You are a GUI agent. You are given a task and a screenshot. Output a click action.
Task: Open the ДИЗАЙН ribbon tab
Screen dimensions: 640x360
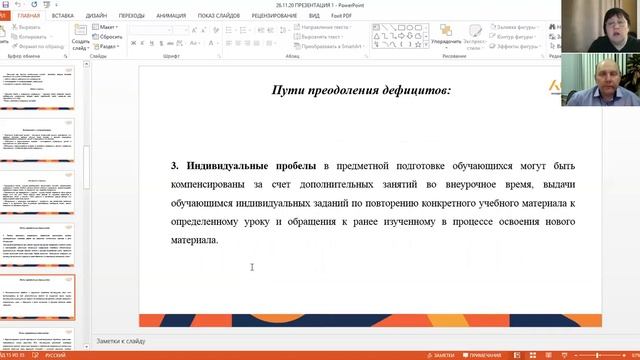tap(96, 16)
